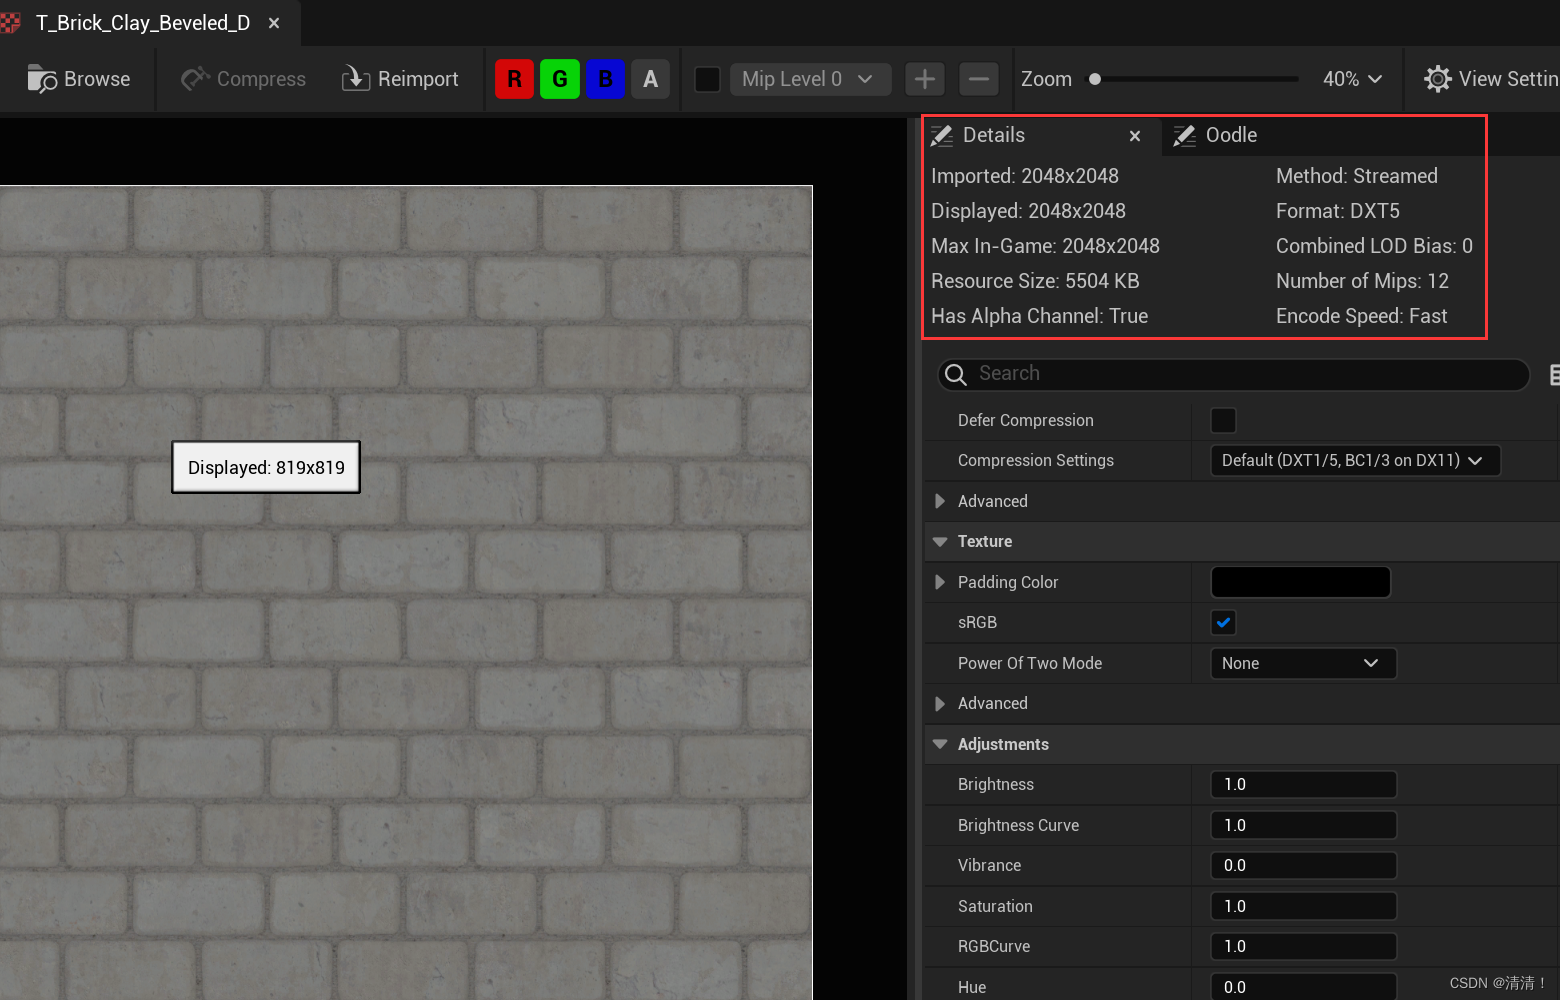
Task: Click the Reimport arrow icon
Action: coord(356,79)
